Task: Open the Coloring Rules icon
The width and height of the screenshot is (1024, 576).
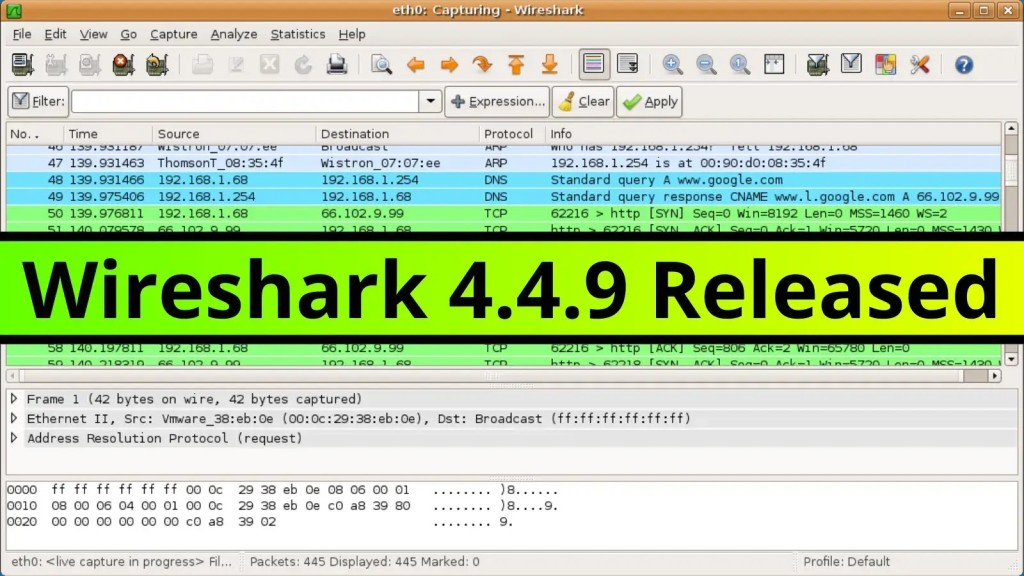Action: pos(884,64)
